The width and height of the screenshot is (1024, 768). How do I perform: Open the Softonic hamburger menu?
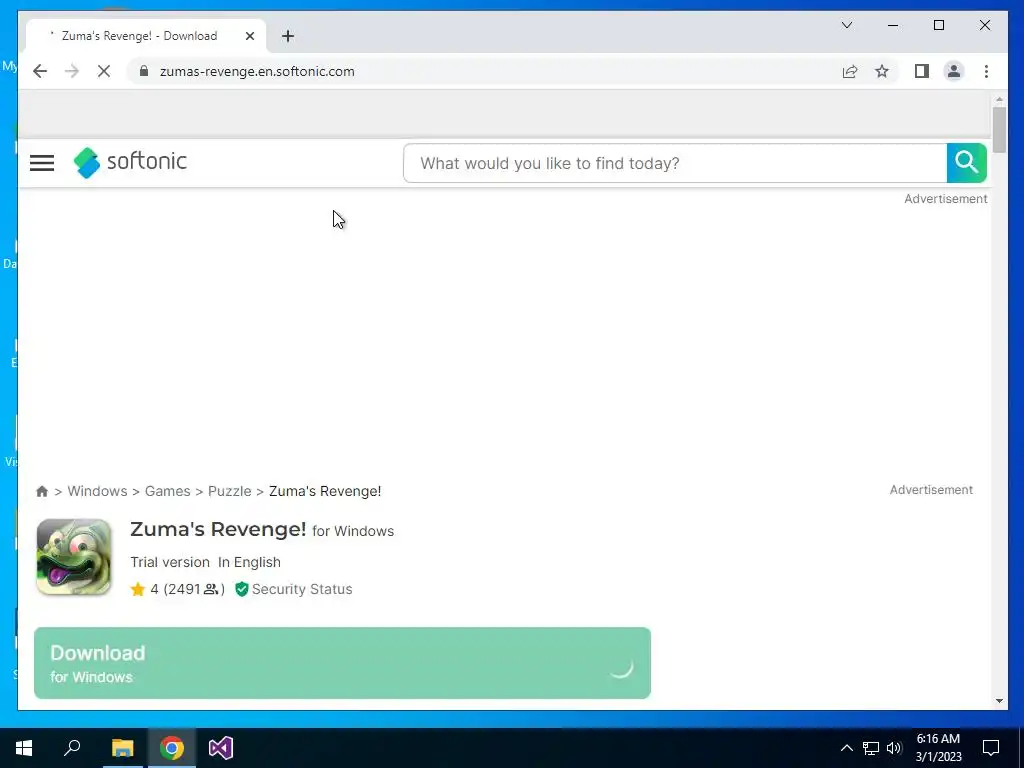point(42,163)
